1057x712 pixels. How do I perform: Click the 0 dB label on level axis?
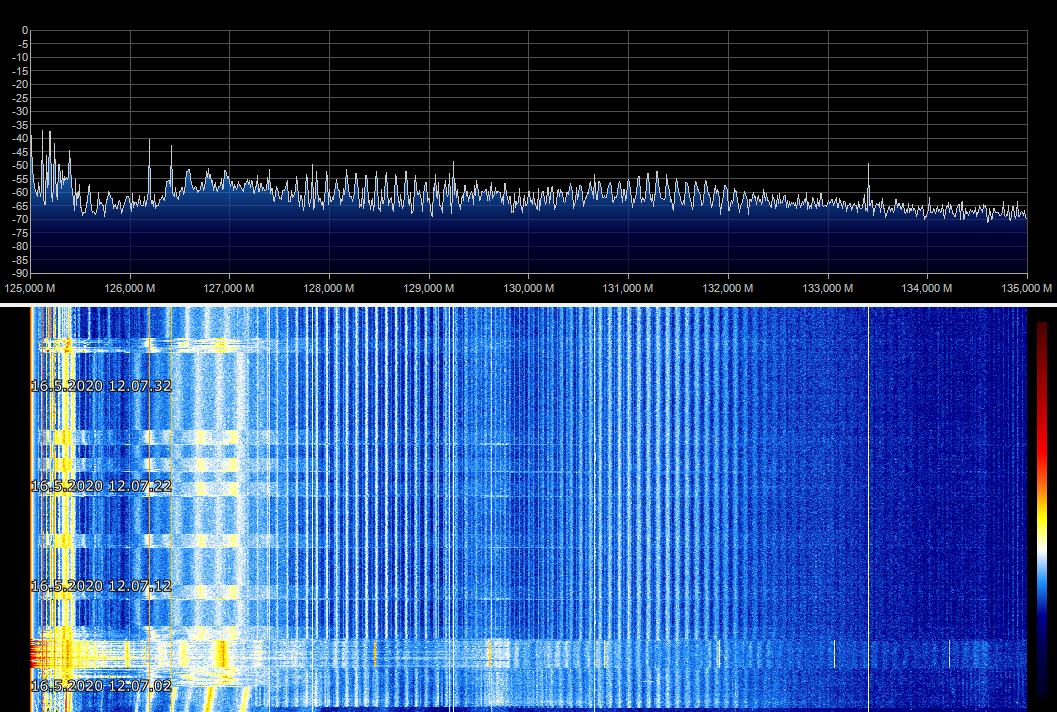point(24,30)
